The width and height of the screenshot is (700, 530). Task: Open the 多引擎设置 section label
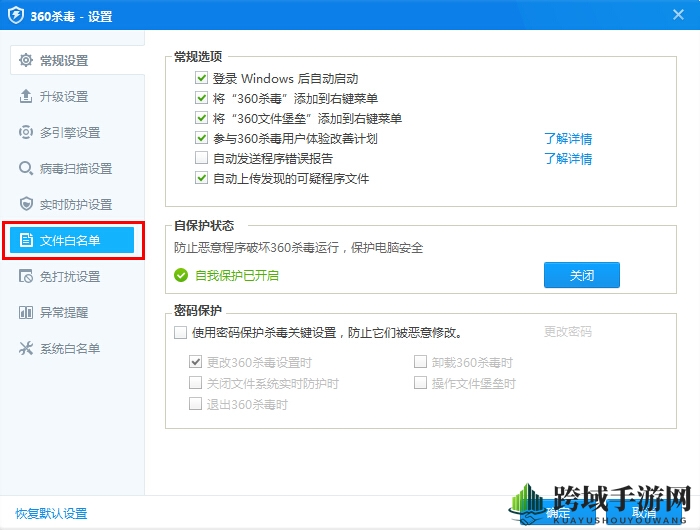(x=70, y=133)
